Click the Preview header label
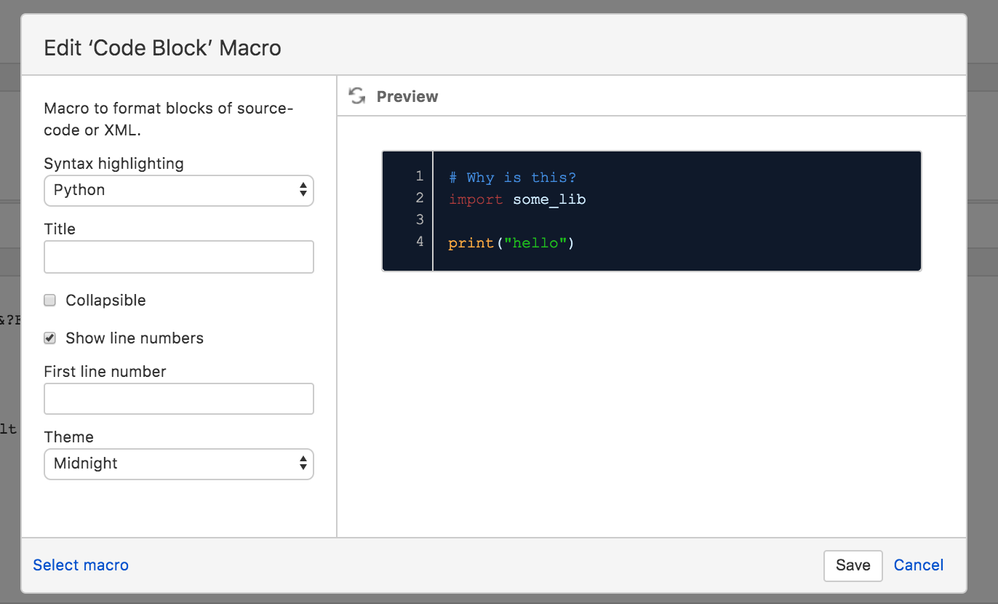The width and height of the screenshot is (998, 604). [407, 96]
